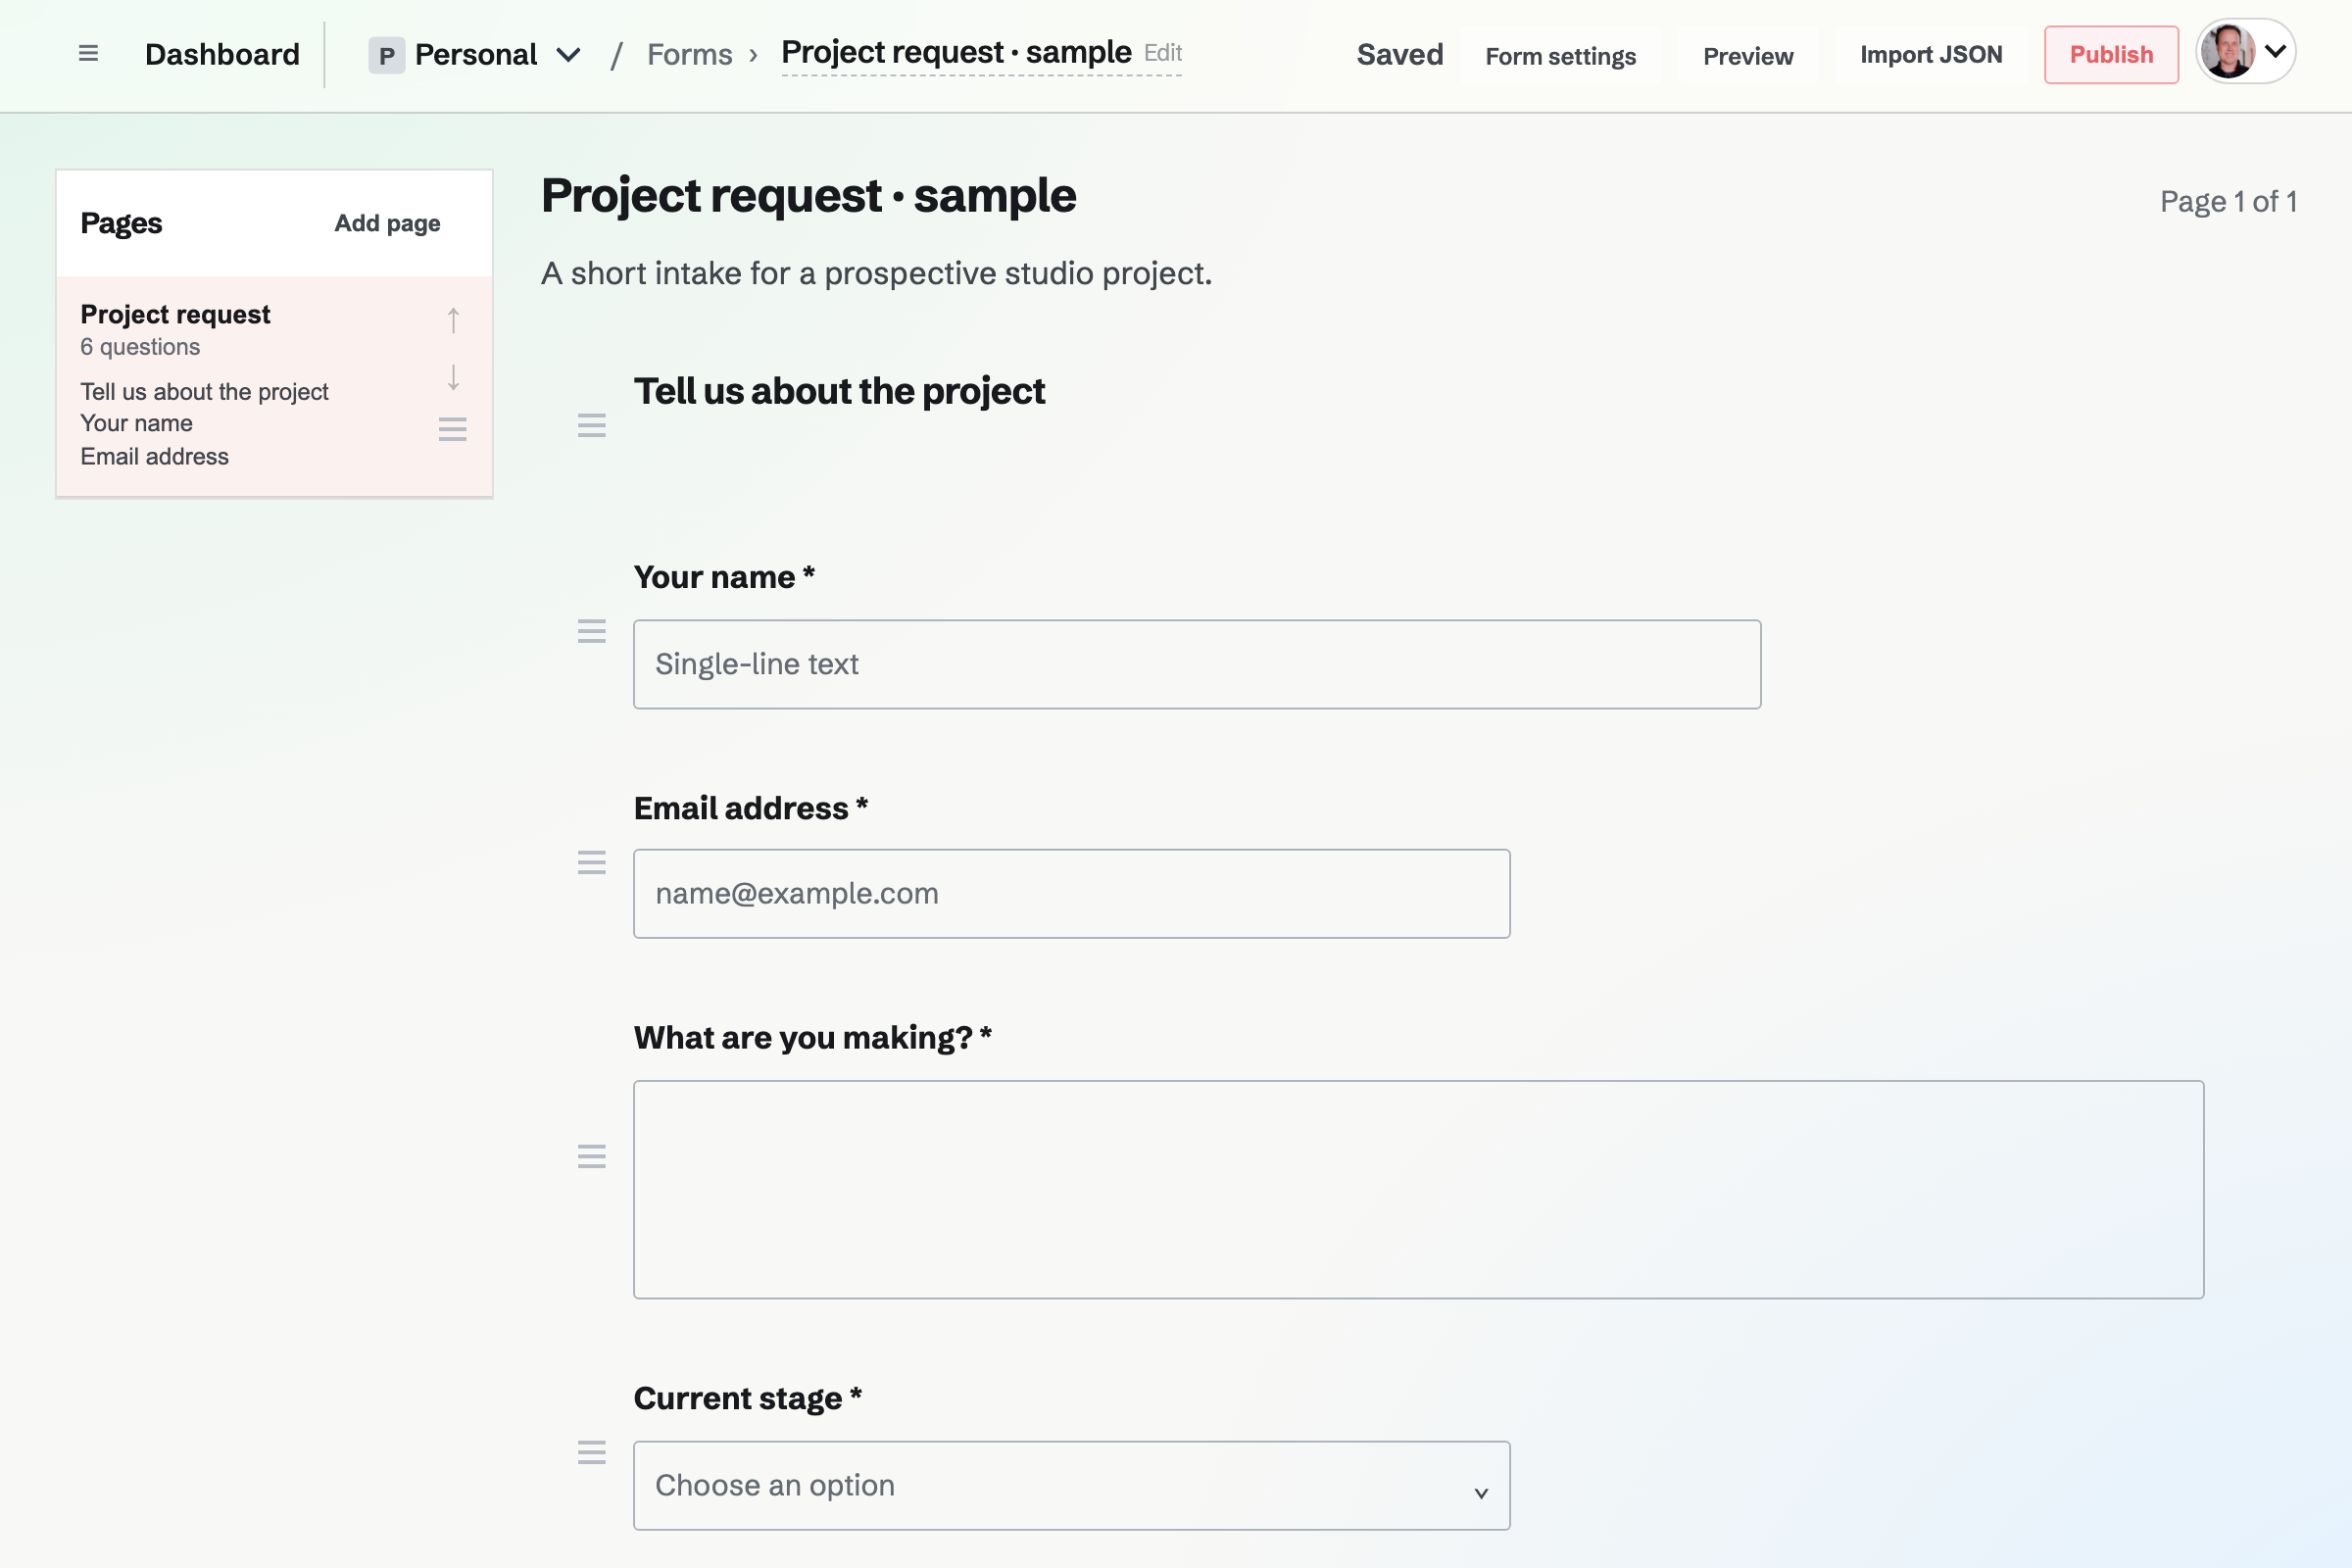Screen dimensions: 2352x1568
Task: Grab the Project request page drag handle
Action: pos(453,430)
